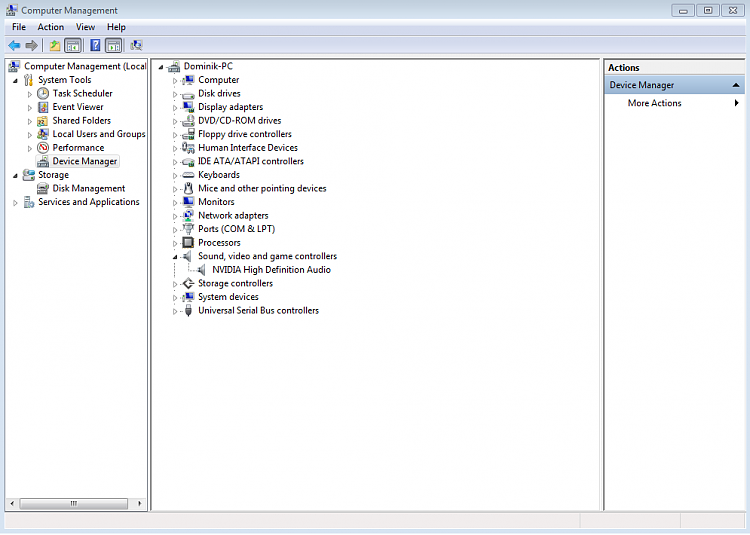Click the Disk Management icon
Viewport: 750px width, 535px height.
click(x=43, y=188)
